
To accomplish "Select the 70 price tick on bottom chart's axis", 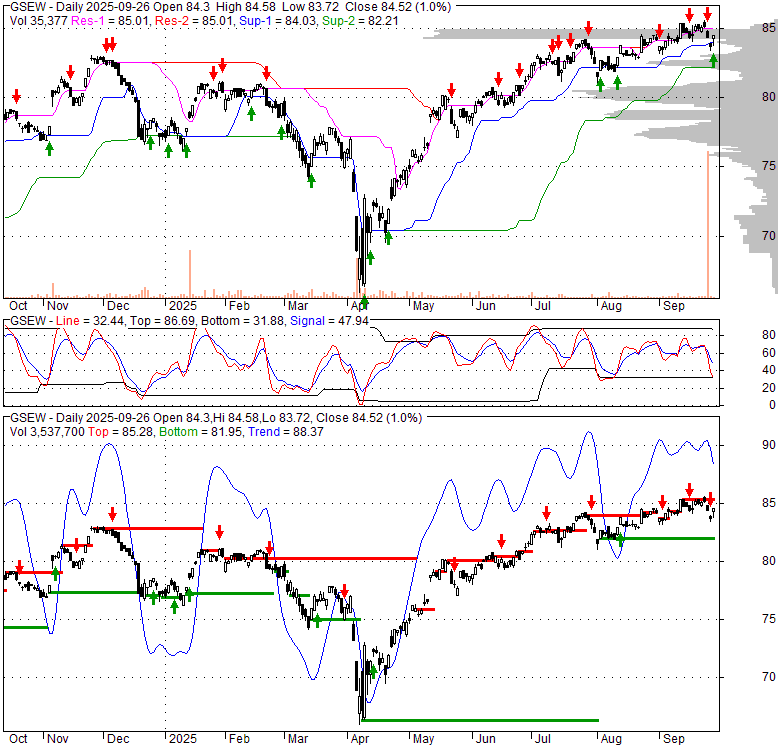I will tap(769, 677).
